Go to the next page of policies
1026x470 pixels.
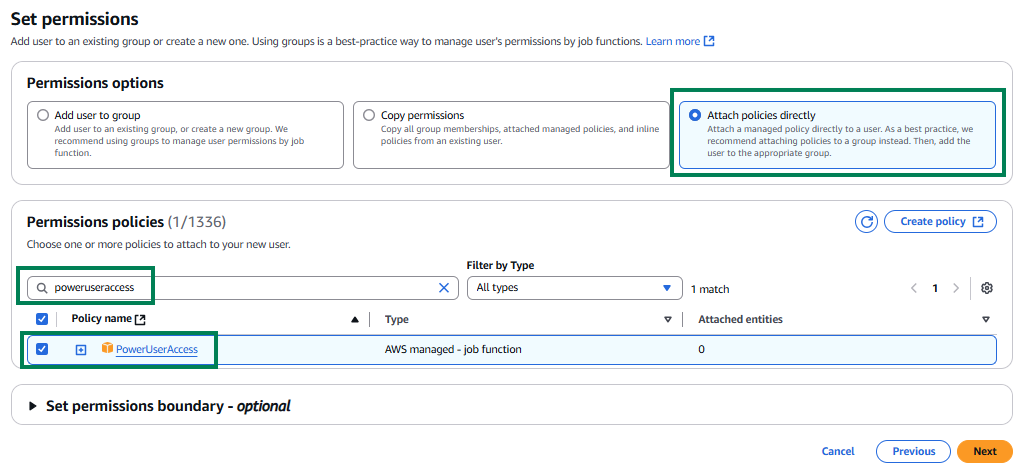(x=957, y=288)
